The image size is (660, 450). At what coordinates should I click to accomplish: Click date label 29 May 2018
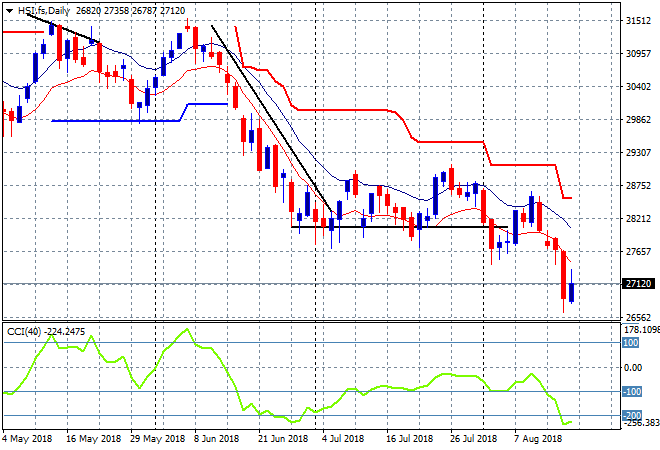tap(157, 439)
